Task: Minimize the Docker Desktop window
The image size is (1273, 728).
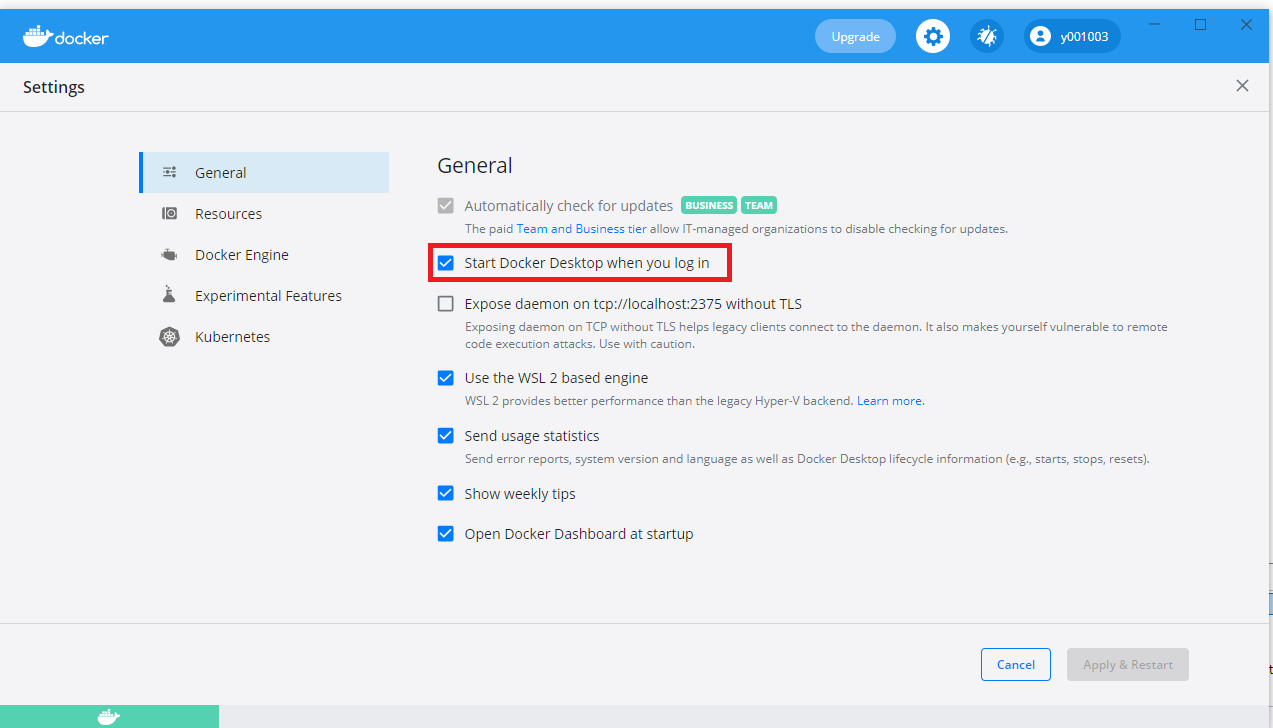Action: 1155,25
